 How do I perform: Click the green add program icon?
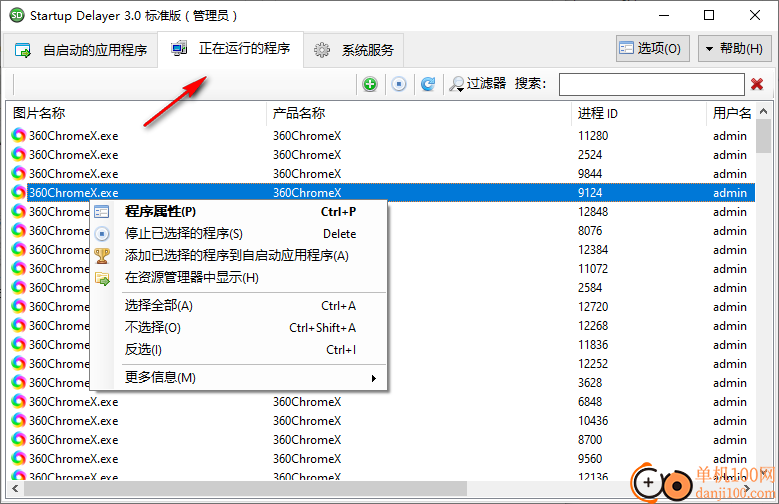point(370,84)
